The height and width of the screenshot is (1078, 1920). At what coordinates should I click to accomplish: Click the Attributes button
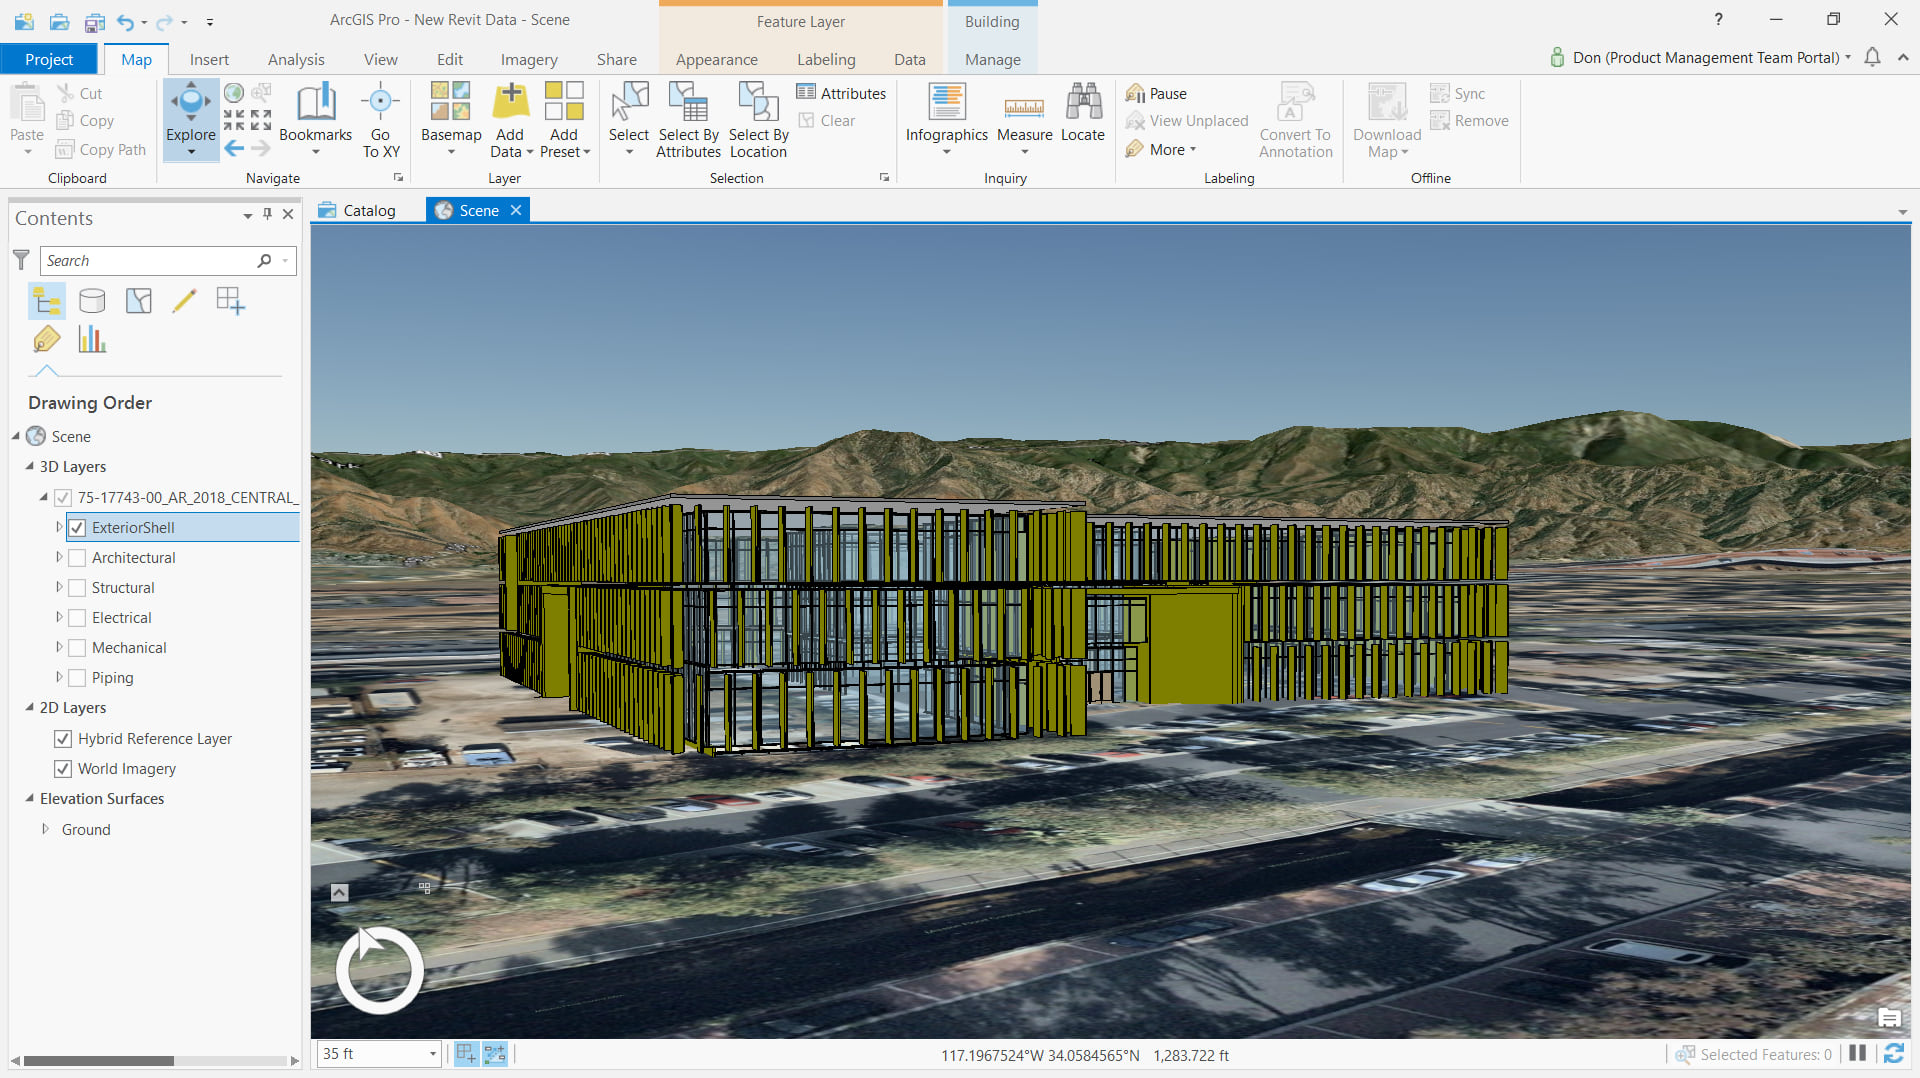click(841, 93)
